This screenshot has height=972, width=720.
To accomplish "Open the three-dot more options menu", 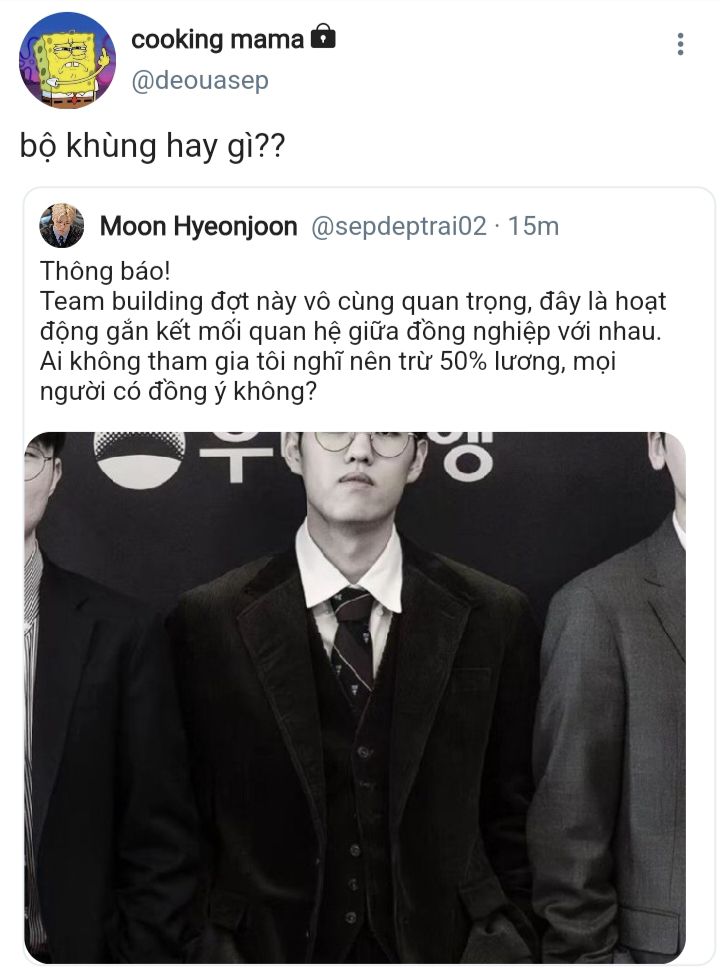I will click(680, 44).
